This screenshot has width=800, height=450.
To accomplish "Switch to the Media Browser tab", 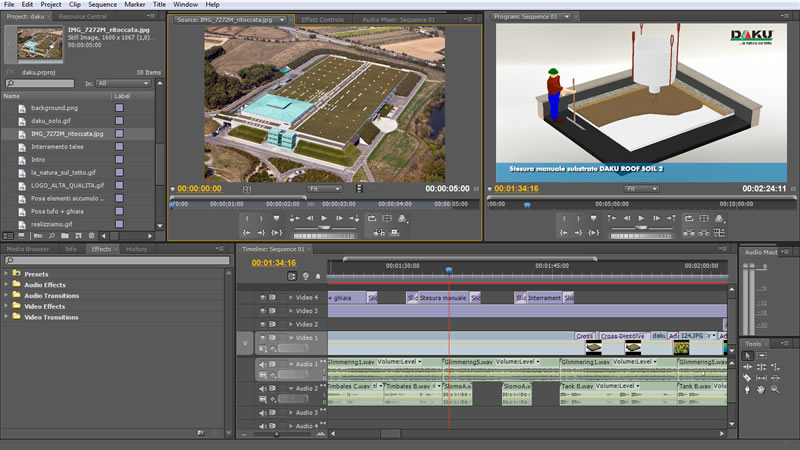I will [28, 249].
